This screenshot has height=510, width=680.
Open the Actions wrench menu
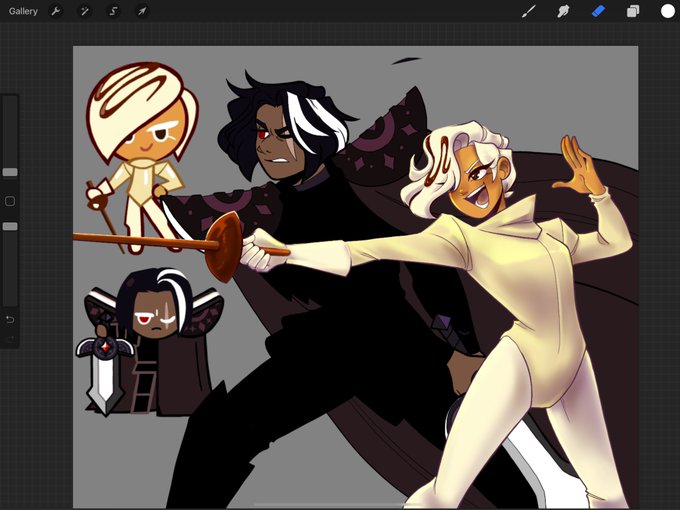click(56, 11)
